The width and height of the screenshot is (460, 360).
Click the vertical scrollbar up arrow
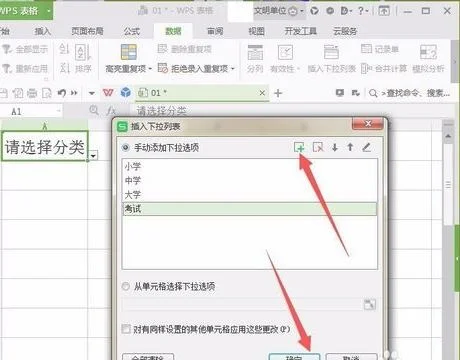pos(448,136)
